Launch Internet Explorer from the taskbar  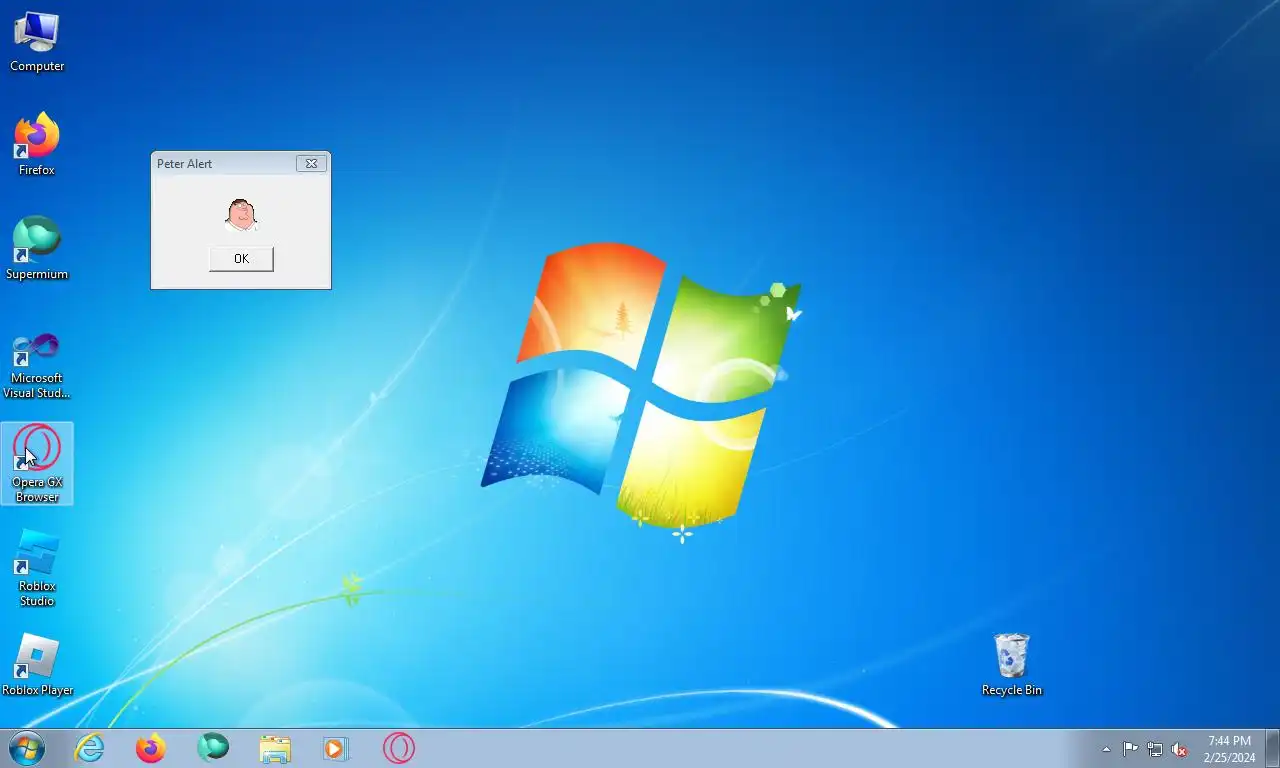click(x=89, y=748)
